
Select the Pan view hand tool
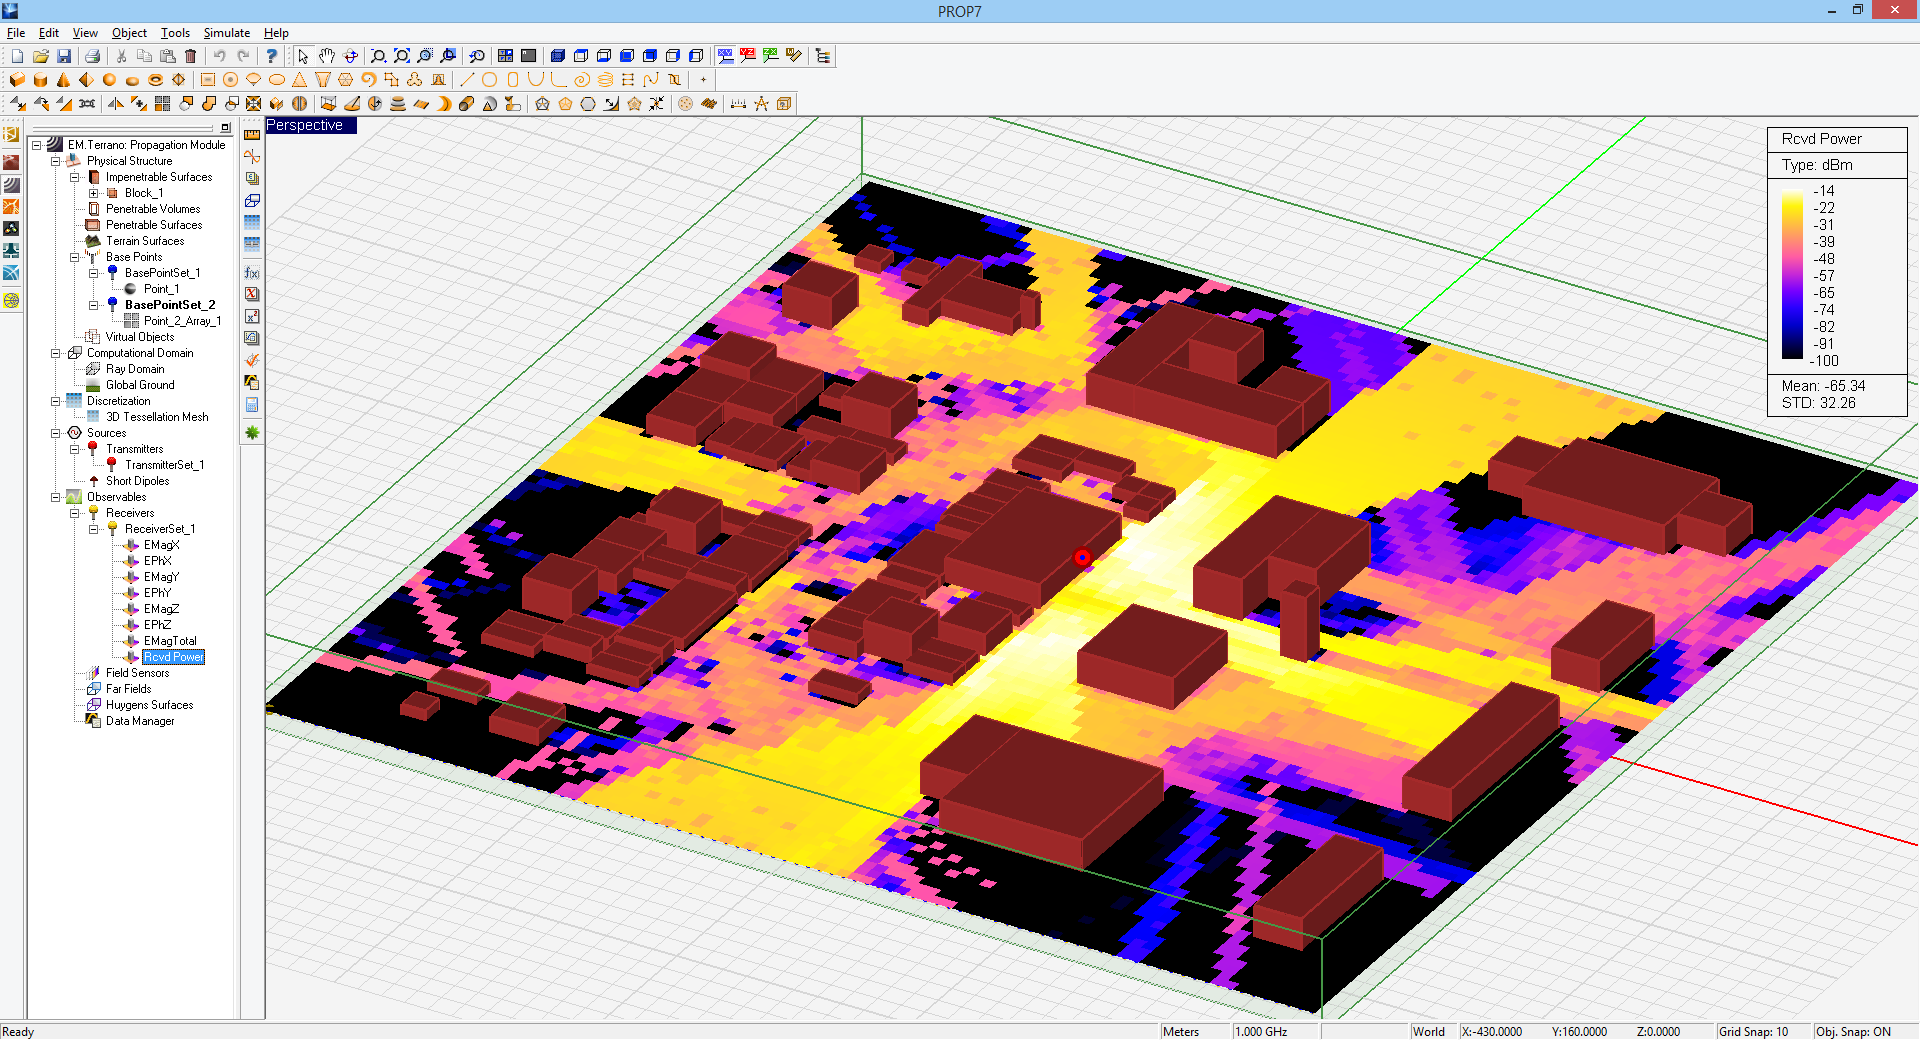pyautogui.click(x=327, y=56)
